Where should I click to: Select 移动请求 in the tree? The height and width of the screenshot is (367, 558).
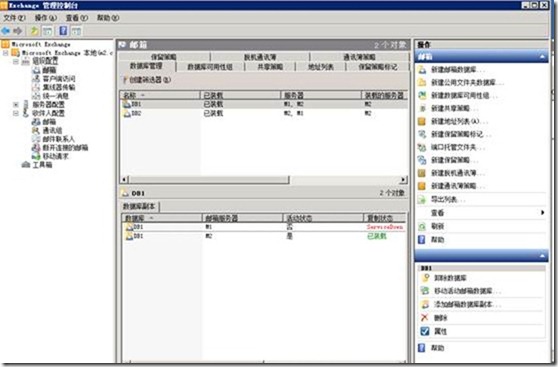[x=55, y=156]
